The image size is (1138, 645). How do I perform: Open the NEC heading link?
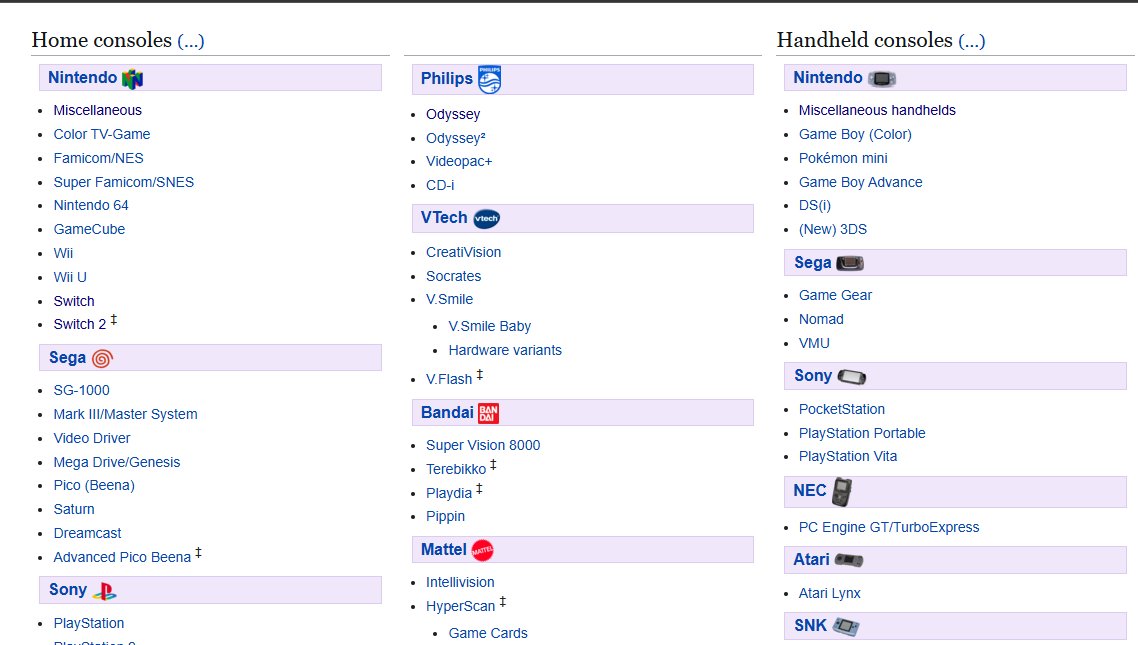pos(810,491)
